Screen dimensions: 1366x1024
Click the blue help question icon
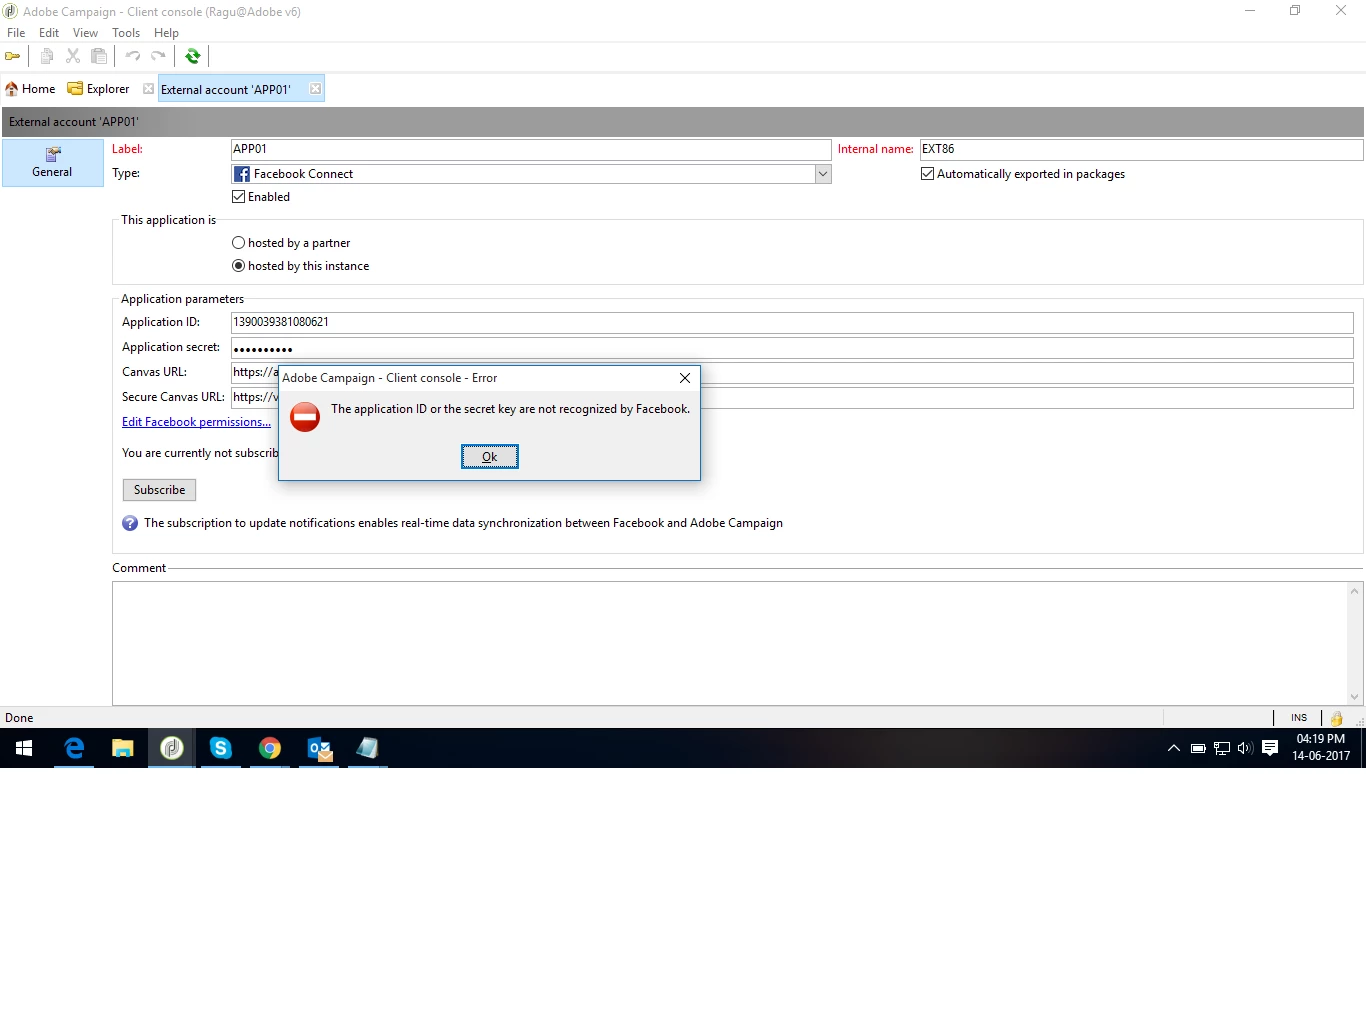(x=130, y=523)
